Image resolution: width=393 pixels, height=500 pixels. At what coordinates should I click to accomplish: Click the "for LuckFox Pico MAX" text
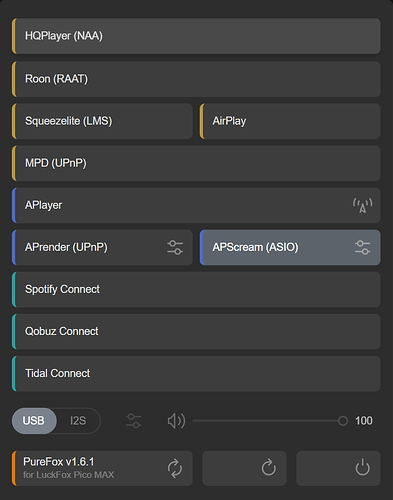[69, 475]
